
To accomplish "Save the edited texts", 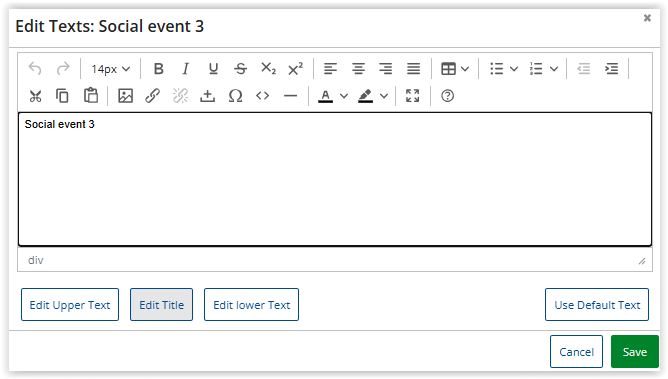I will coord(635,352).
